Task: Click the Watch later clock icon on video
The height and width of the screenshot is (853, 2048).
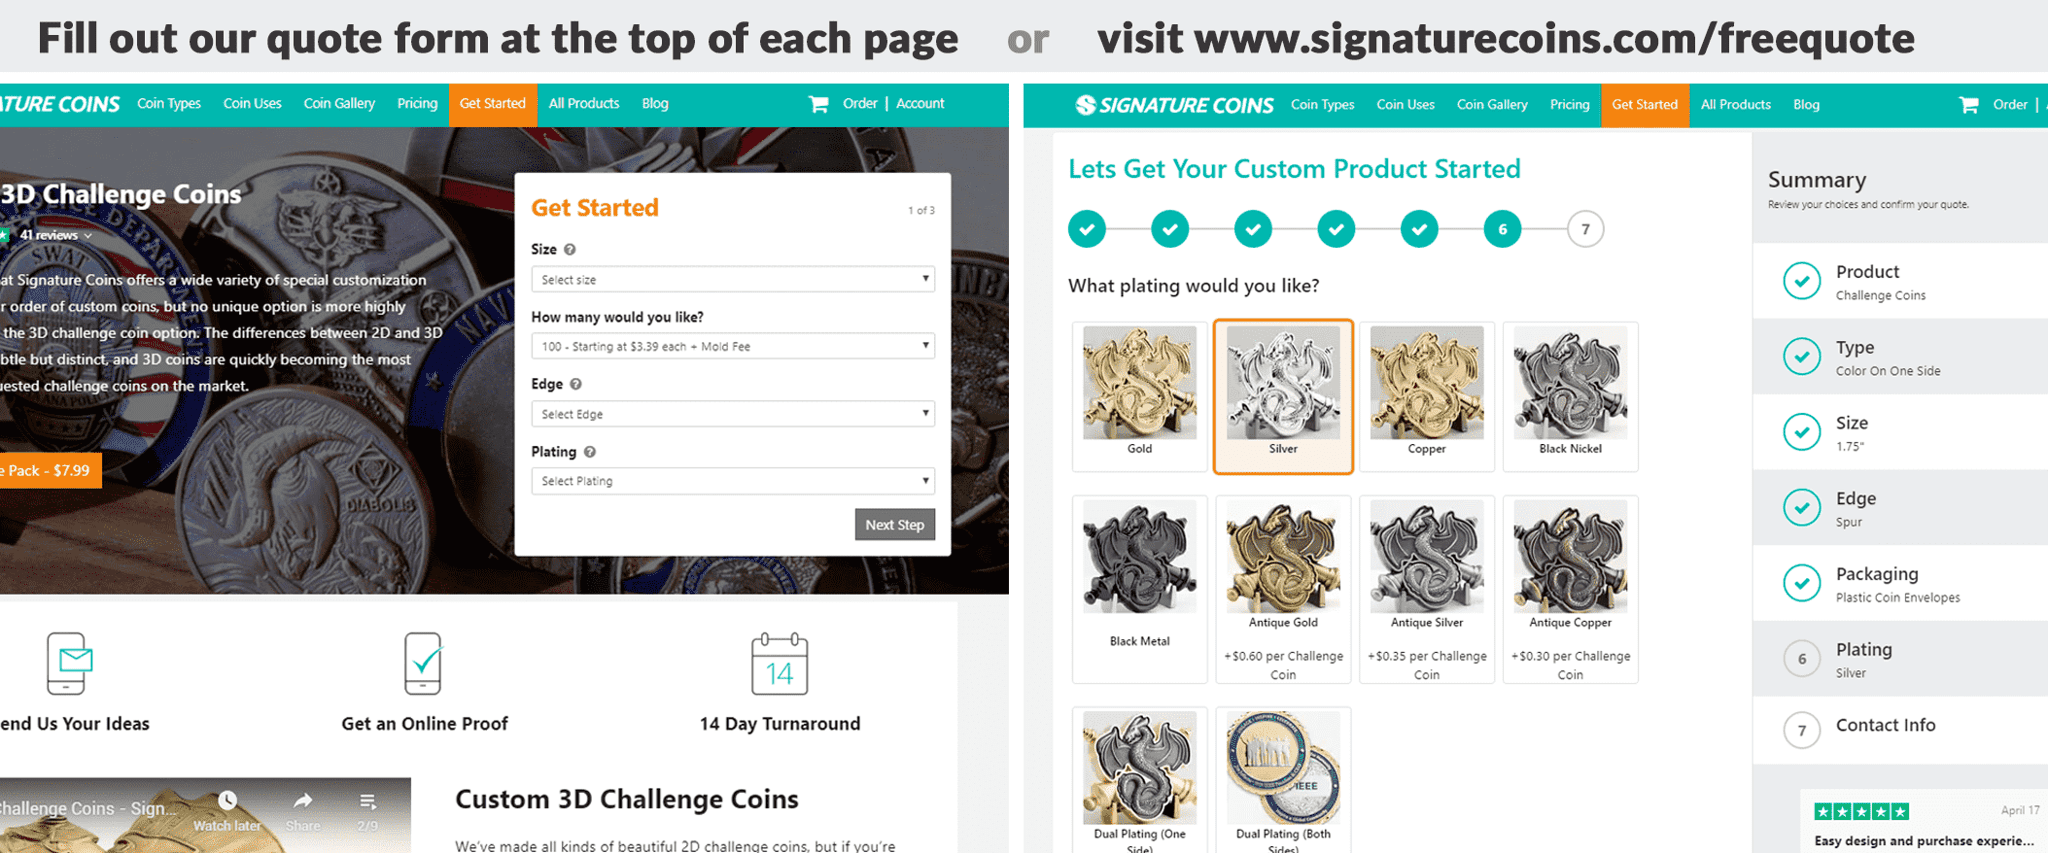Action: click(x=228, y=801)
